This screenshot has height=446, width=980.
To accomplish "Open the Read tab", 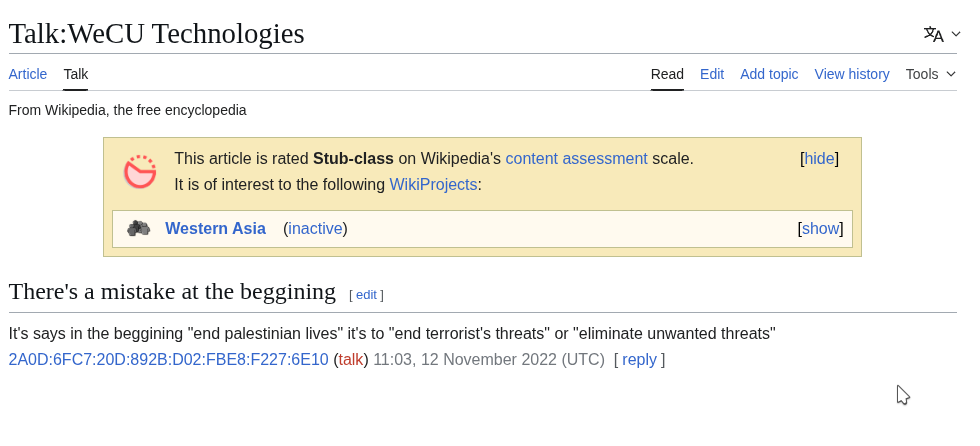I will pos(667,74).
